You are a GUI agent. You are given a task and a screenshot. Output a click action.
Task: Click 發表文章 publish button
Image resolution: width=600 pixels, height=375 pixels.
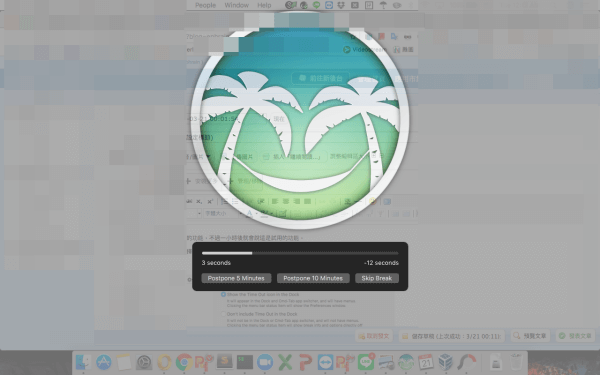click(576, 336)
